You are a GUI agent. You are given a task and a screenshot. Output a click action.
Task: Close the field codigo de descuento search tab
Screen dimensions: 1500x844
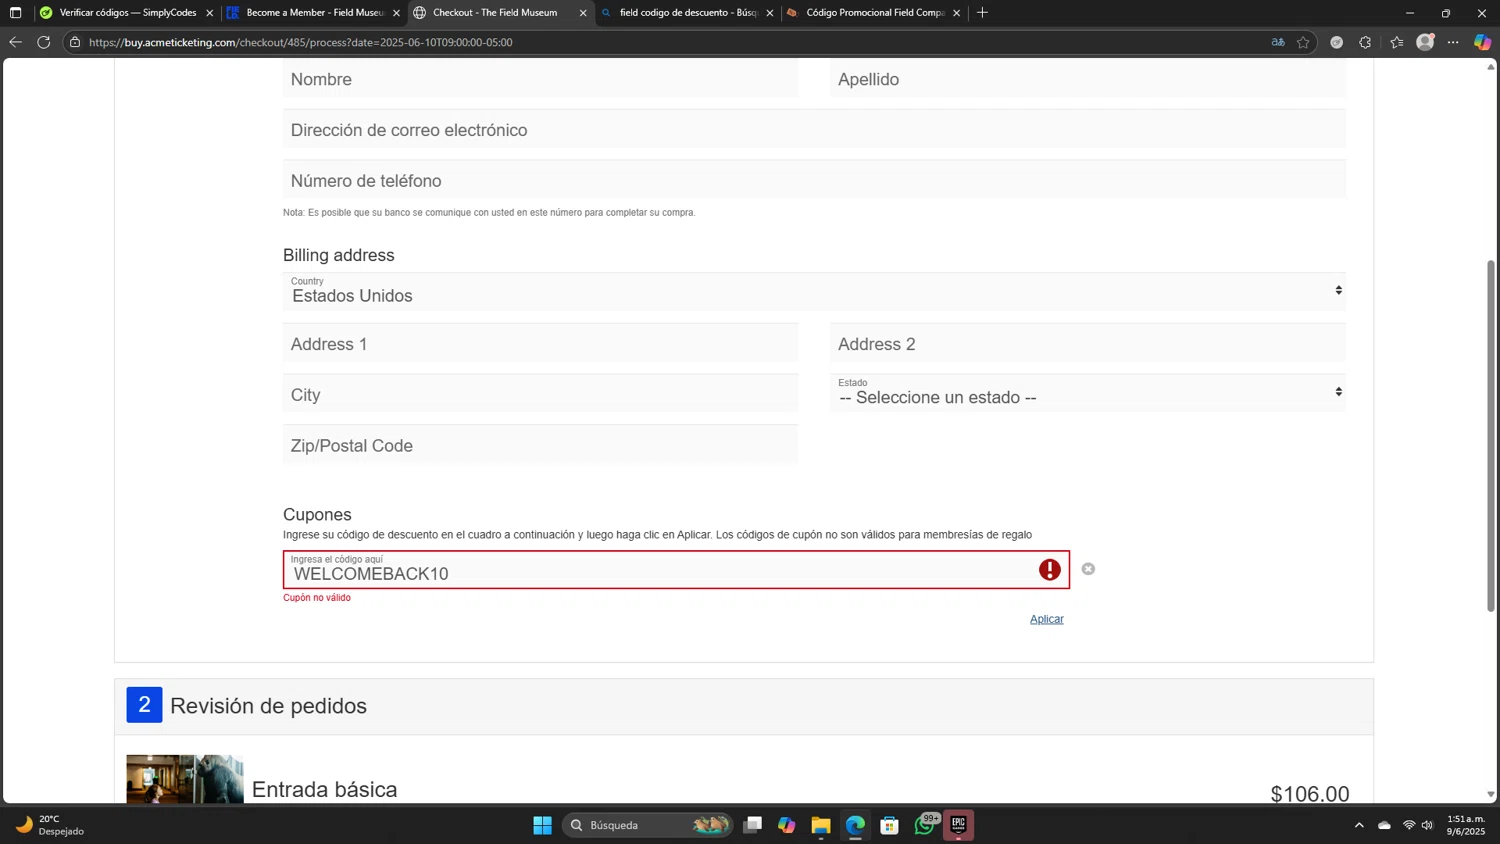click(770, 13)
